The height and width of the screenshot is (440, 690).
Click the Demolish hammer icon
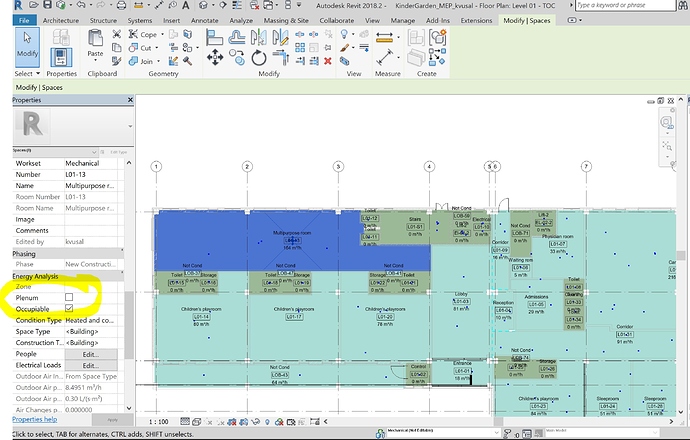click(x=187, y=61)
